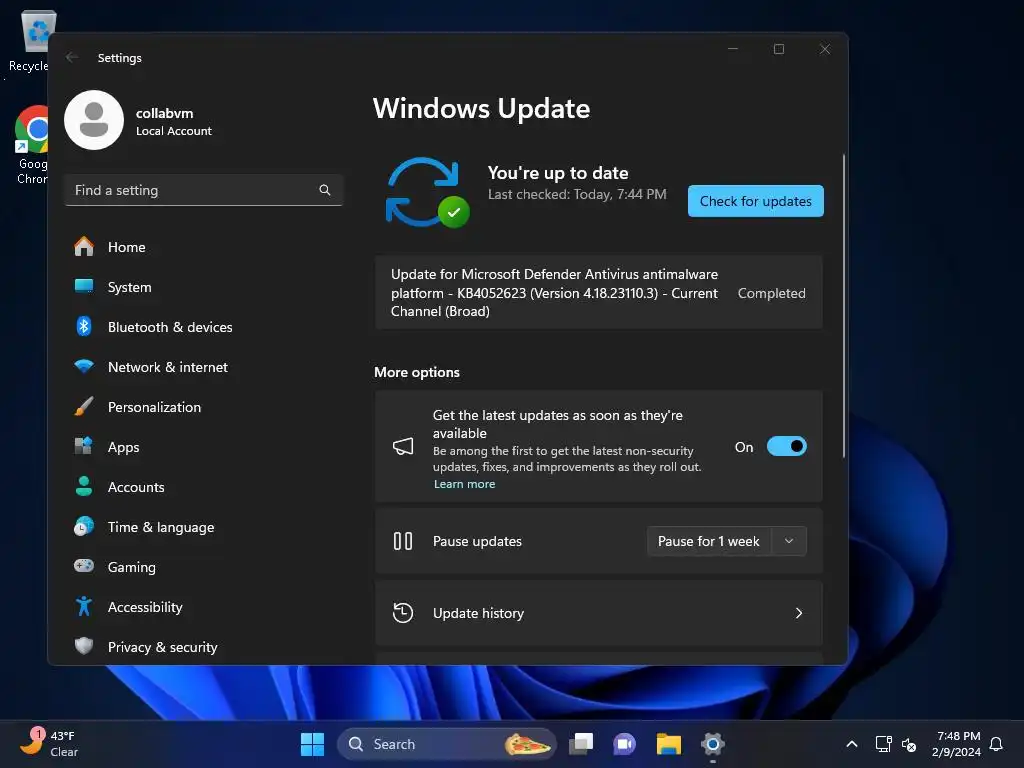Image resolution: width=1024 pixels, height=768 pixels.
Task: Click the megaphone icon for latest updates
Action: coord(403,447)
